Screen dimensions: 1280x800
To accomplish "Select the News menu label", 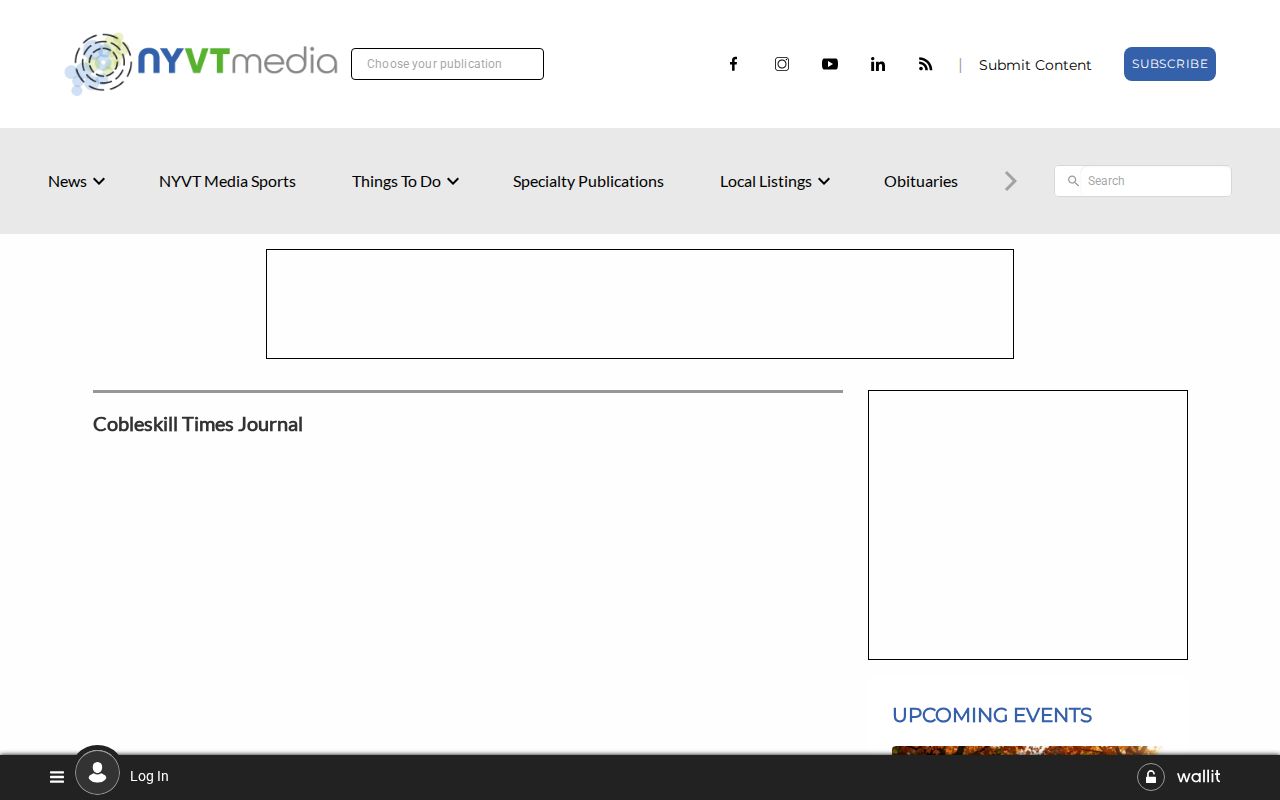I will coord(67,181).
